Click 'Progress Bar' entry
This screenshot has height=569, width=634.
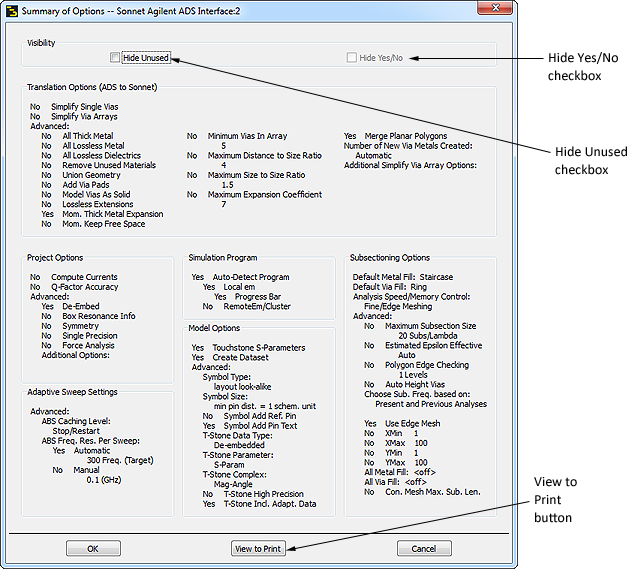coord(258,296)
